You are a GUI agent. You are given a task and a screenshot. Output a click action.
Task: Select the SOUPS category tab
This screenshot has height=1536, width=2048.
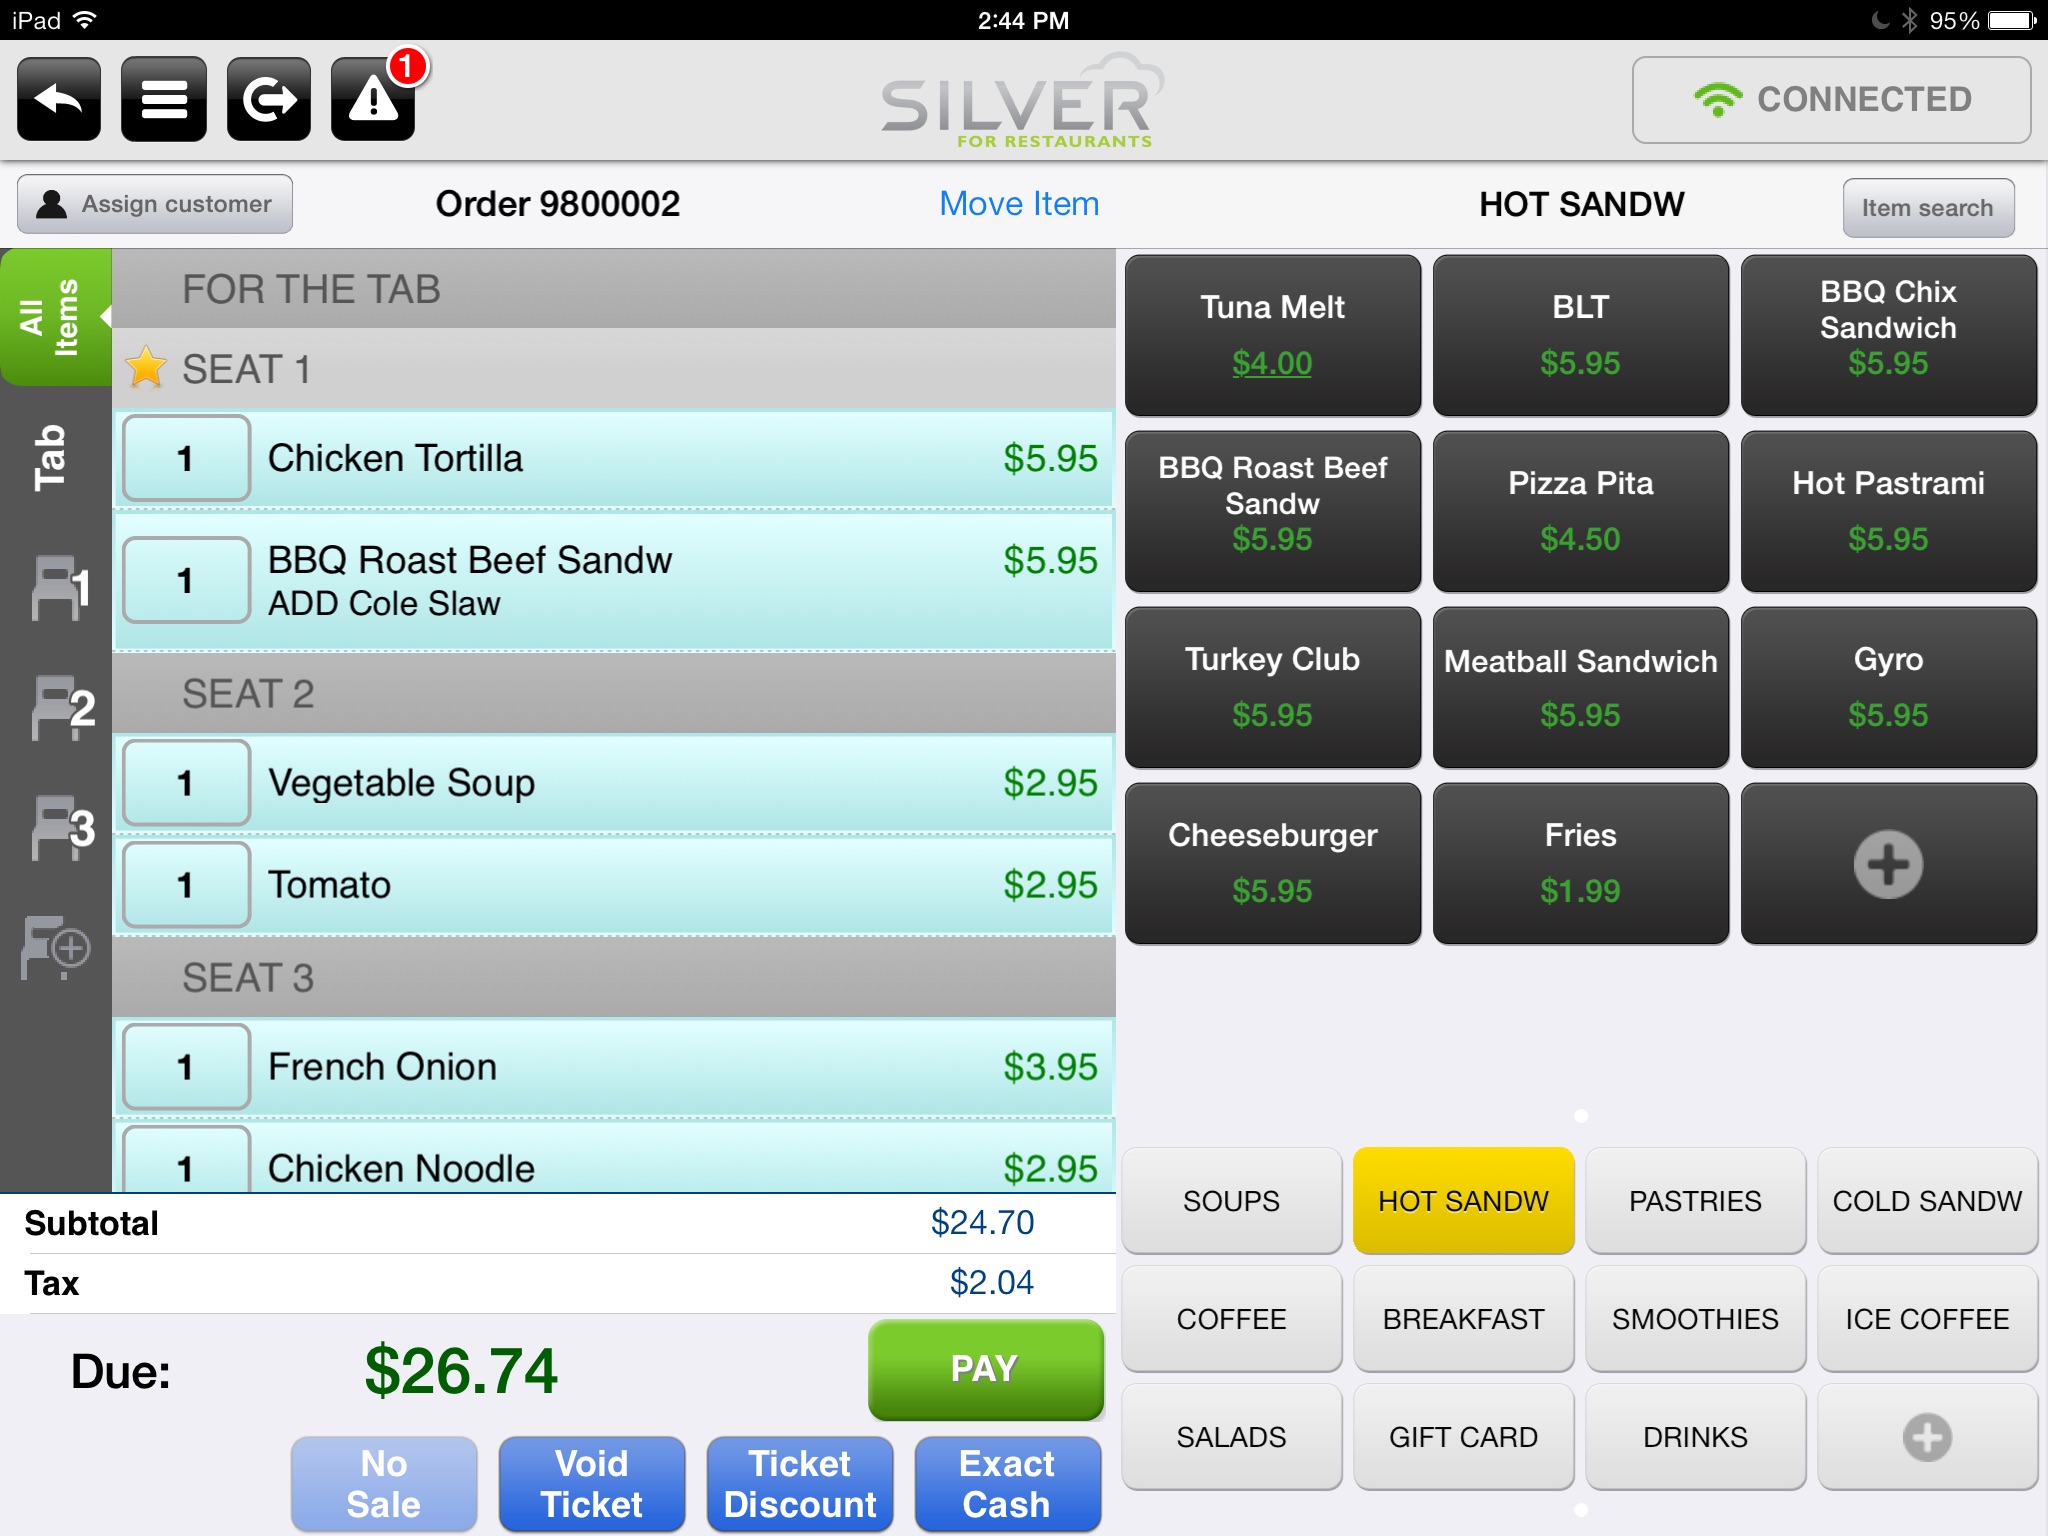(x=1232, y=1200)
